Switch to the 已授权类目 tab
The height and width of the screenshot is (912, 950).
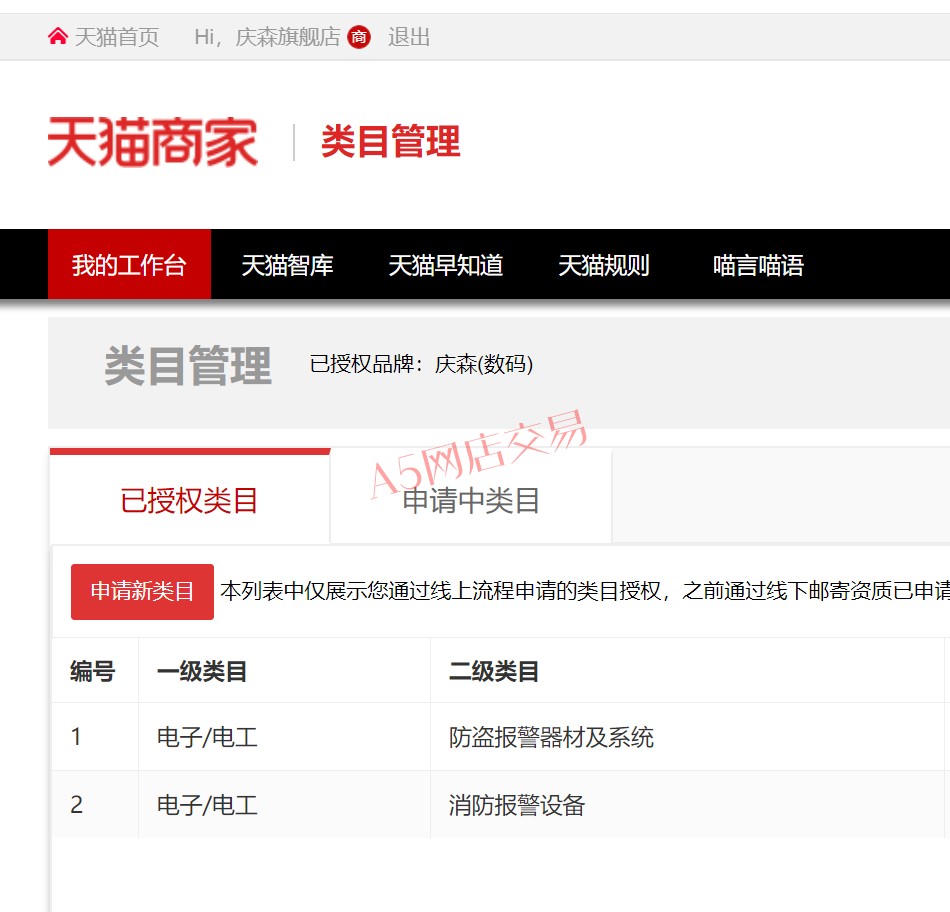pos(190,496)
